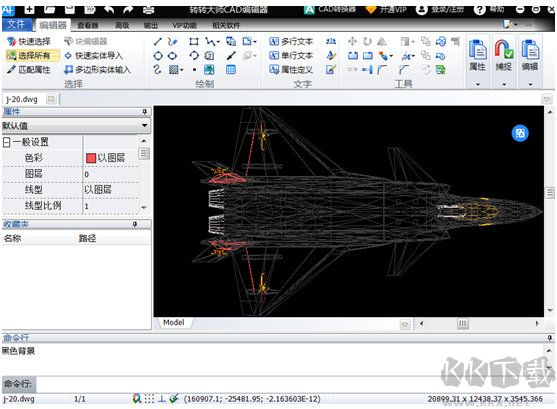557x409 pixels.
Task: Toggle the 捕捉 snap magnet button
Action: click(x=503, y=50)
